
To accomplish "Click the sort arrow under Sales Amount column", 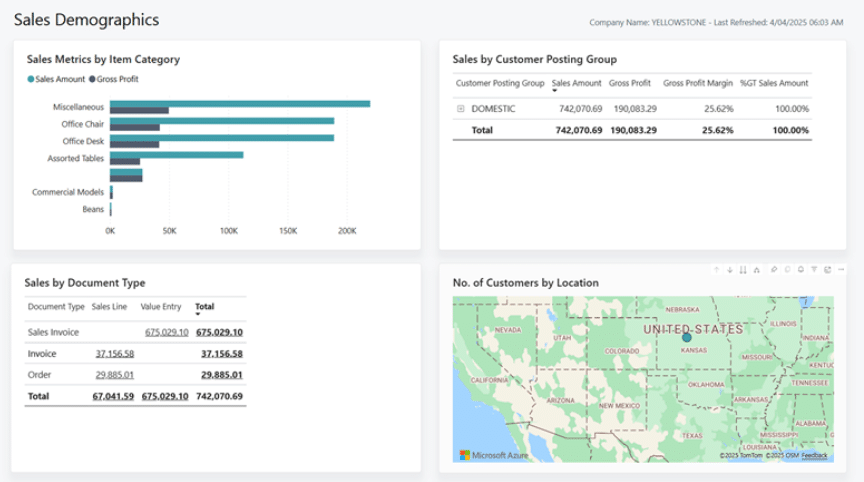I will (555, 91).
